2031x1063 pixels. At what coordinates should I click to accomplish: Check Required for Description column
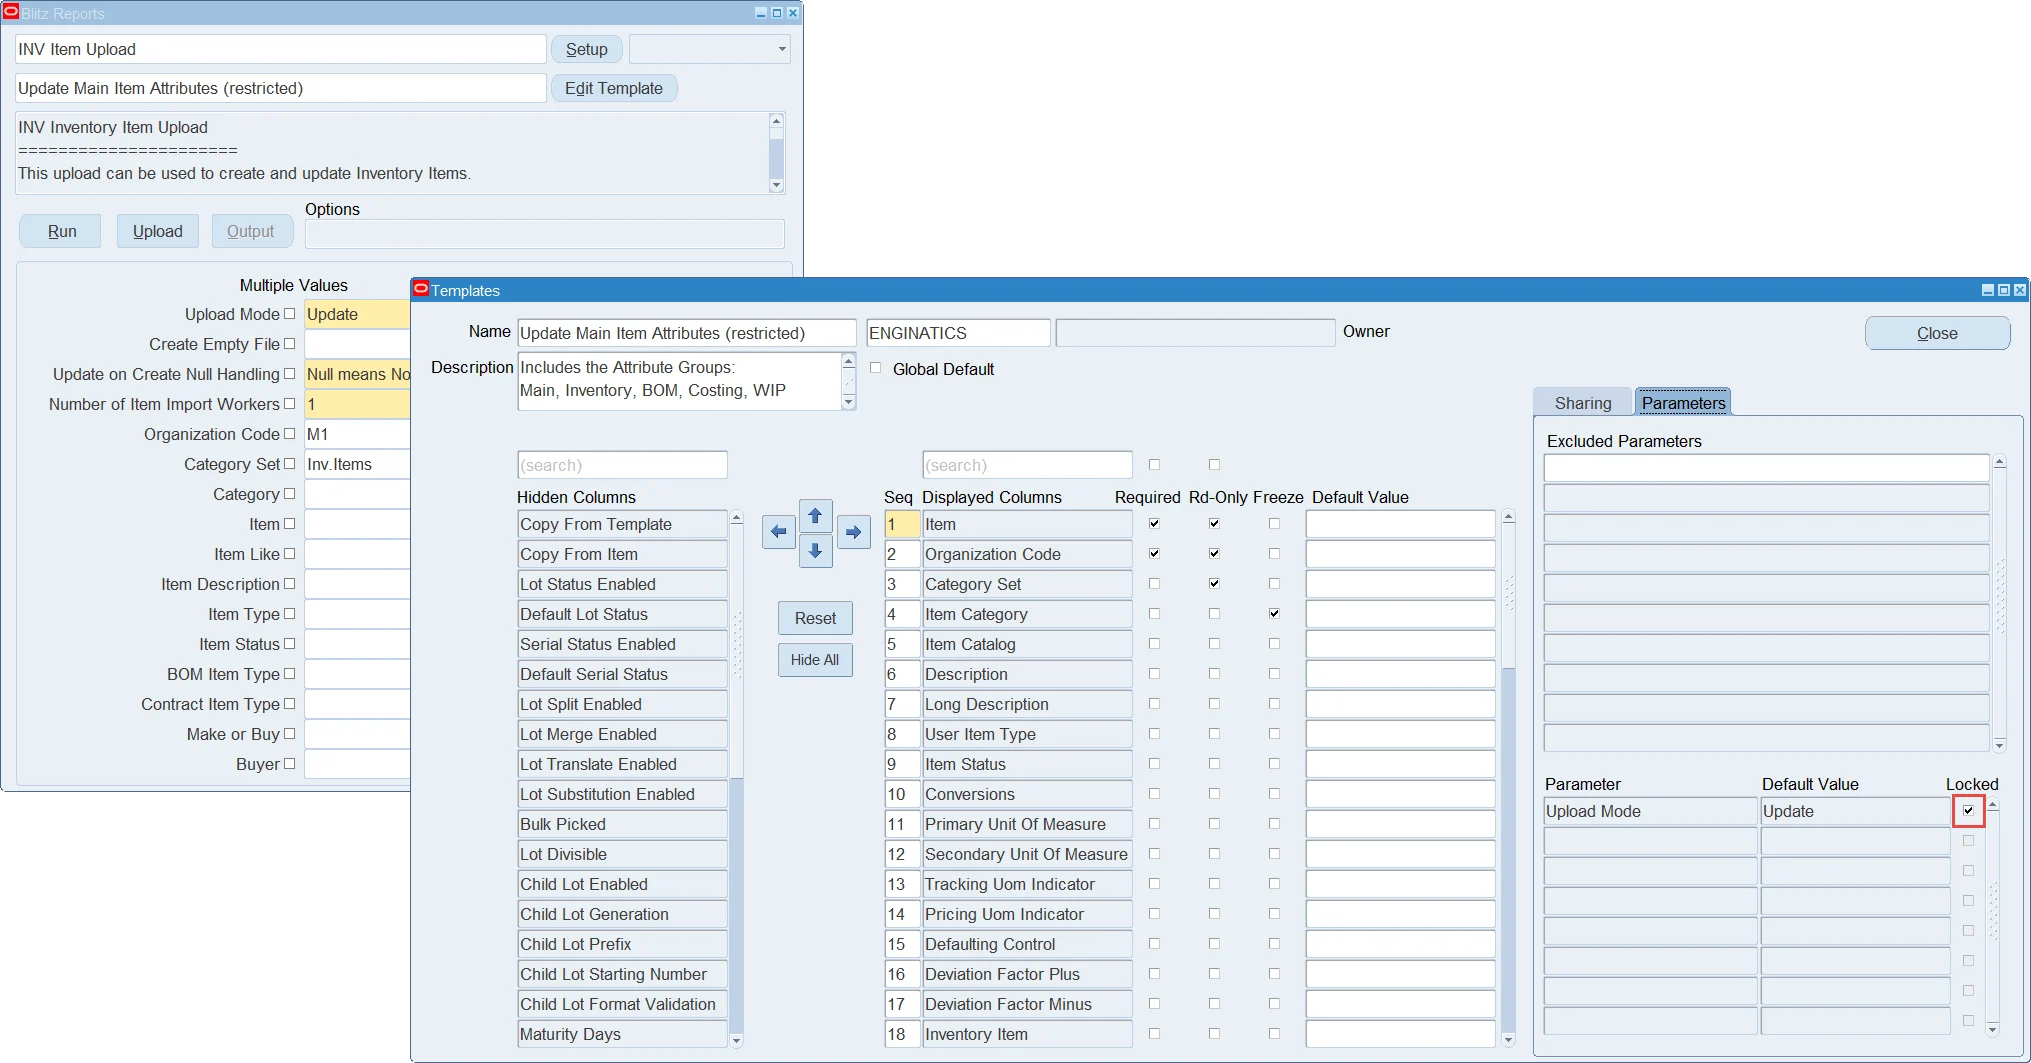pyautogui.click(x=1154, y=674)
